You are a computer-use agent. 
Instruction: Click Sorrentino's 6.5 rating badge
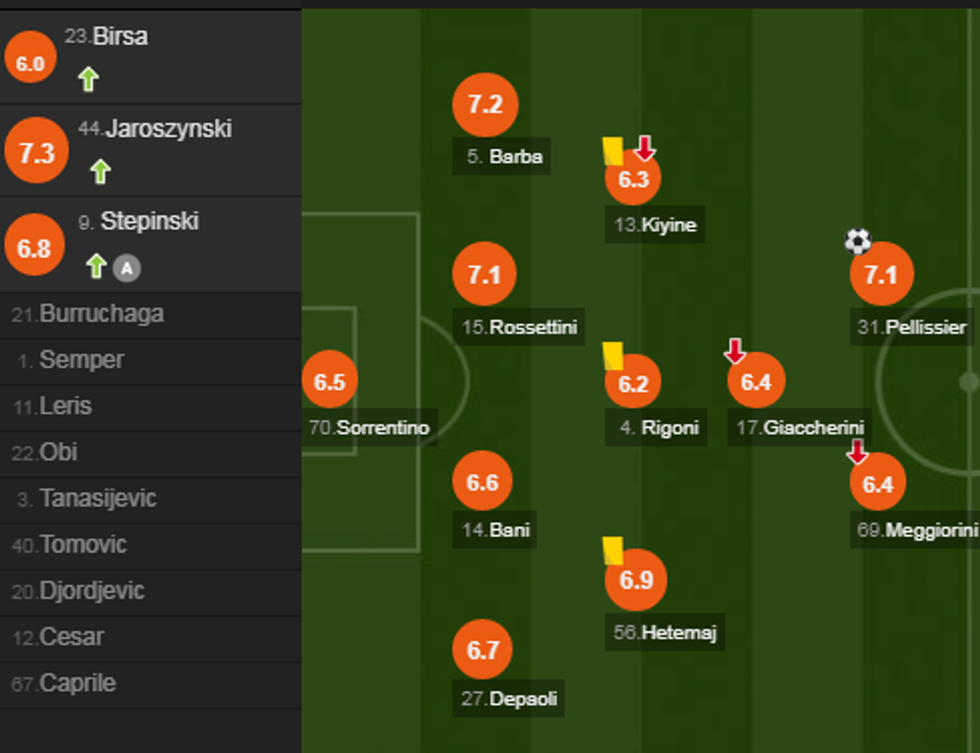pos(329,382)
